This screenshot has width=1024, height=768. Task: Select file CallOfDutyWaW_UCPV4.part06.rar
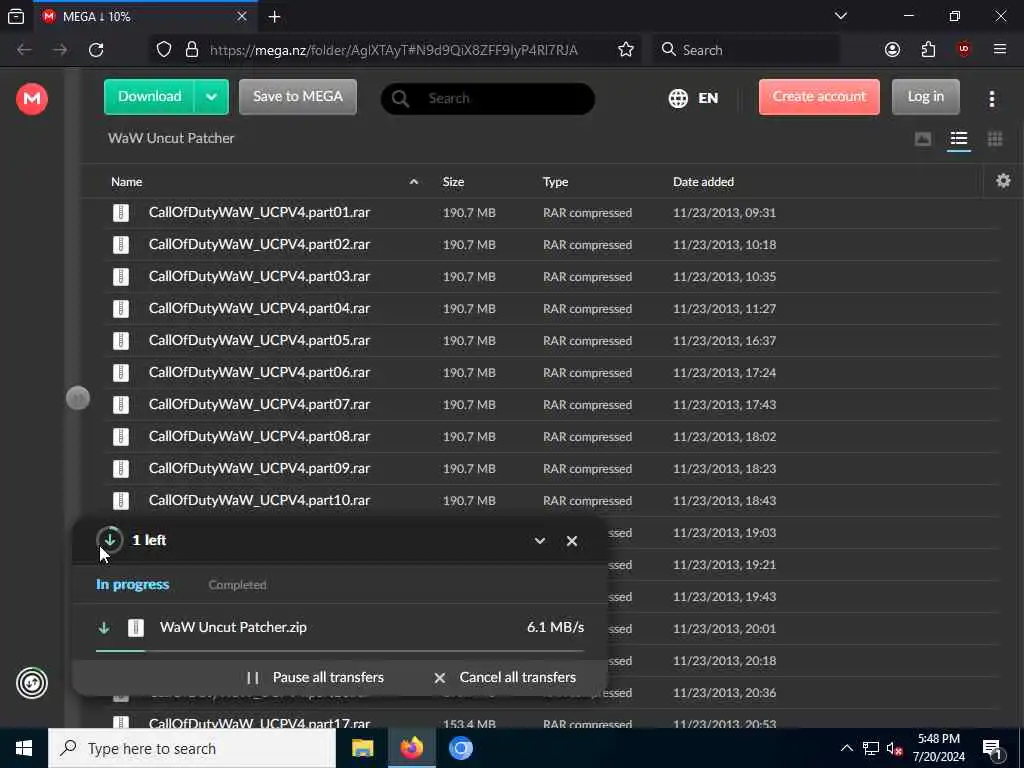pyautogui.click(x=551, y=373)
